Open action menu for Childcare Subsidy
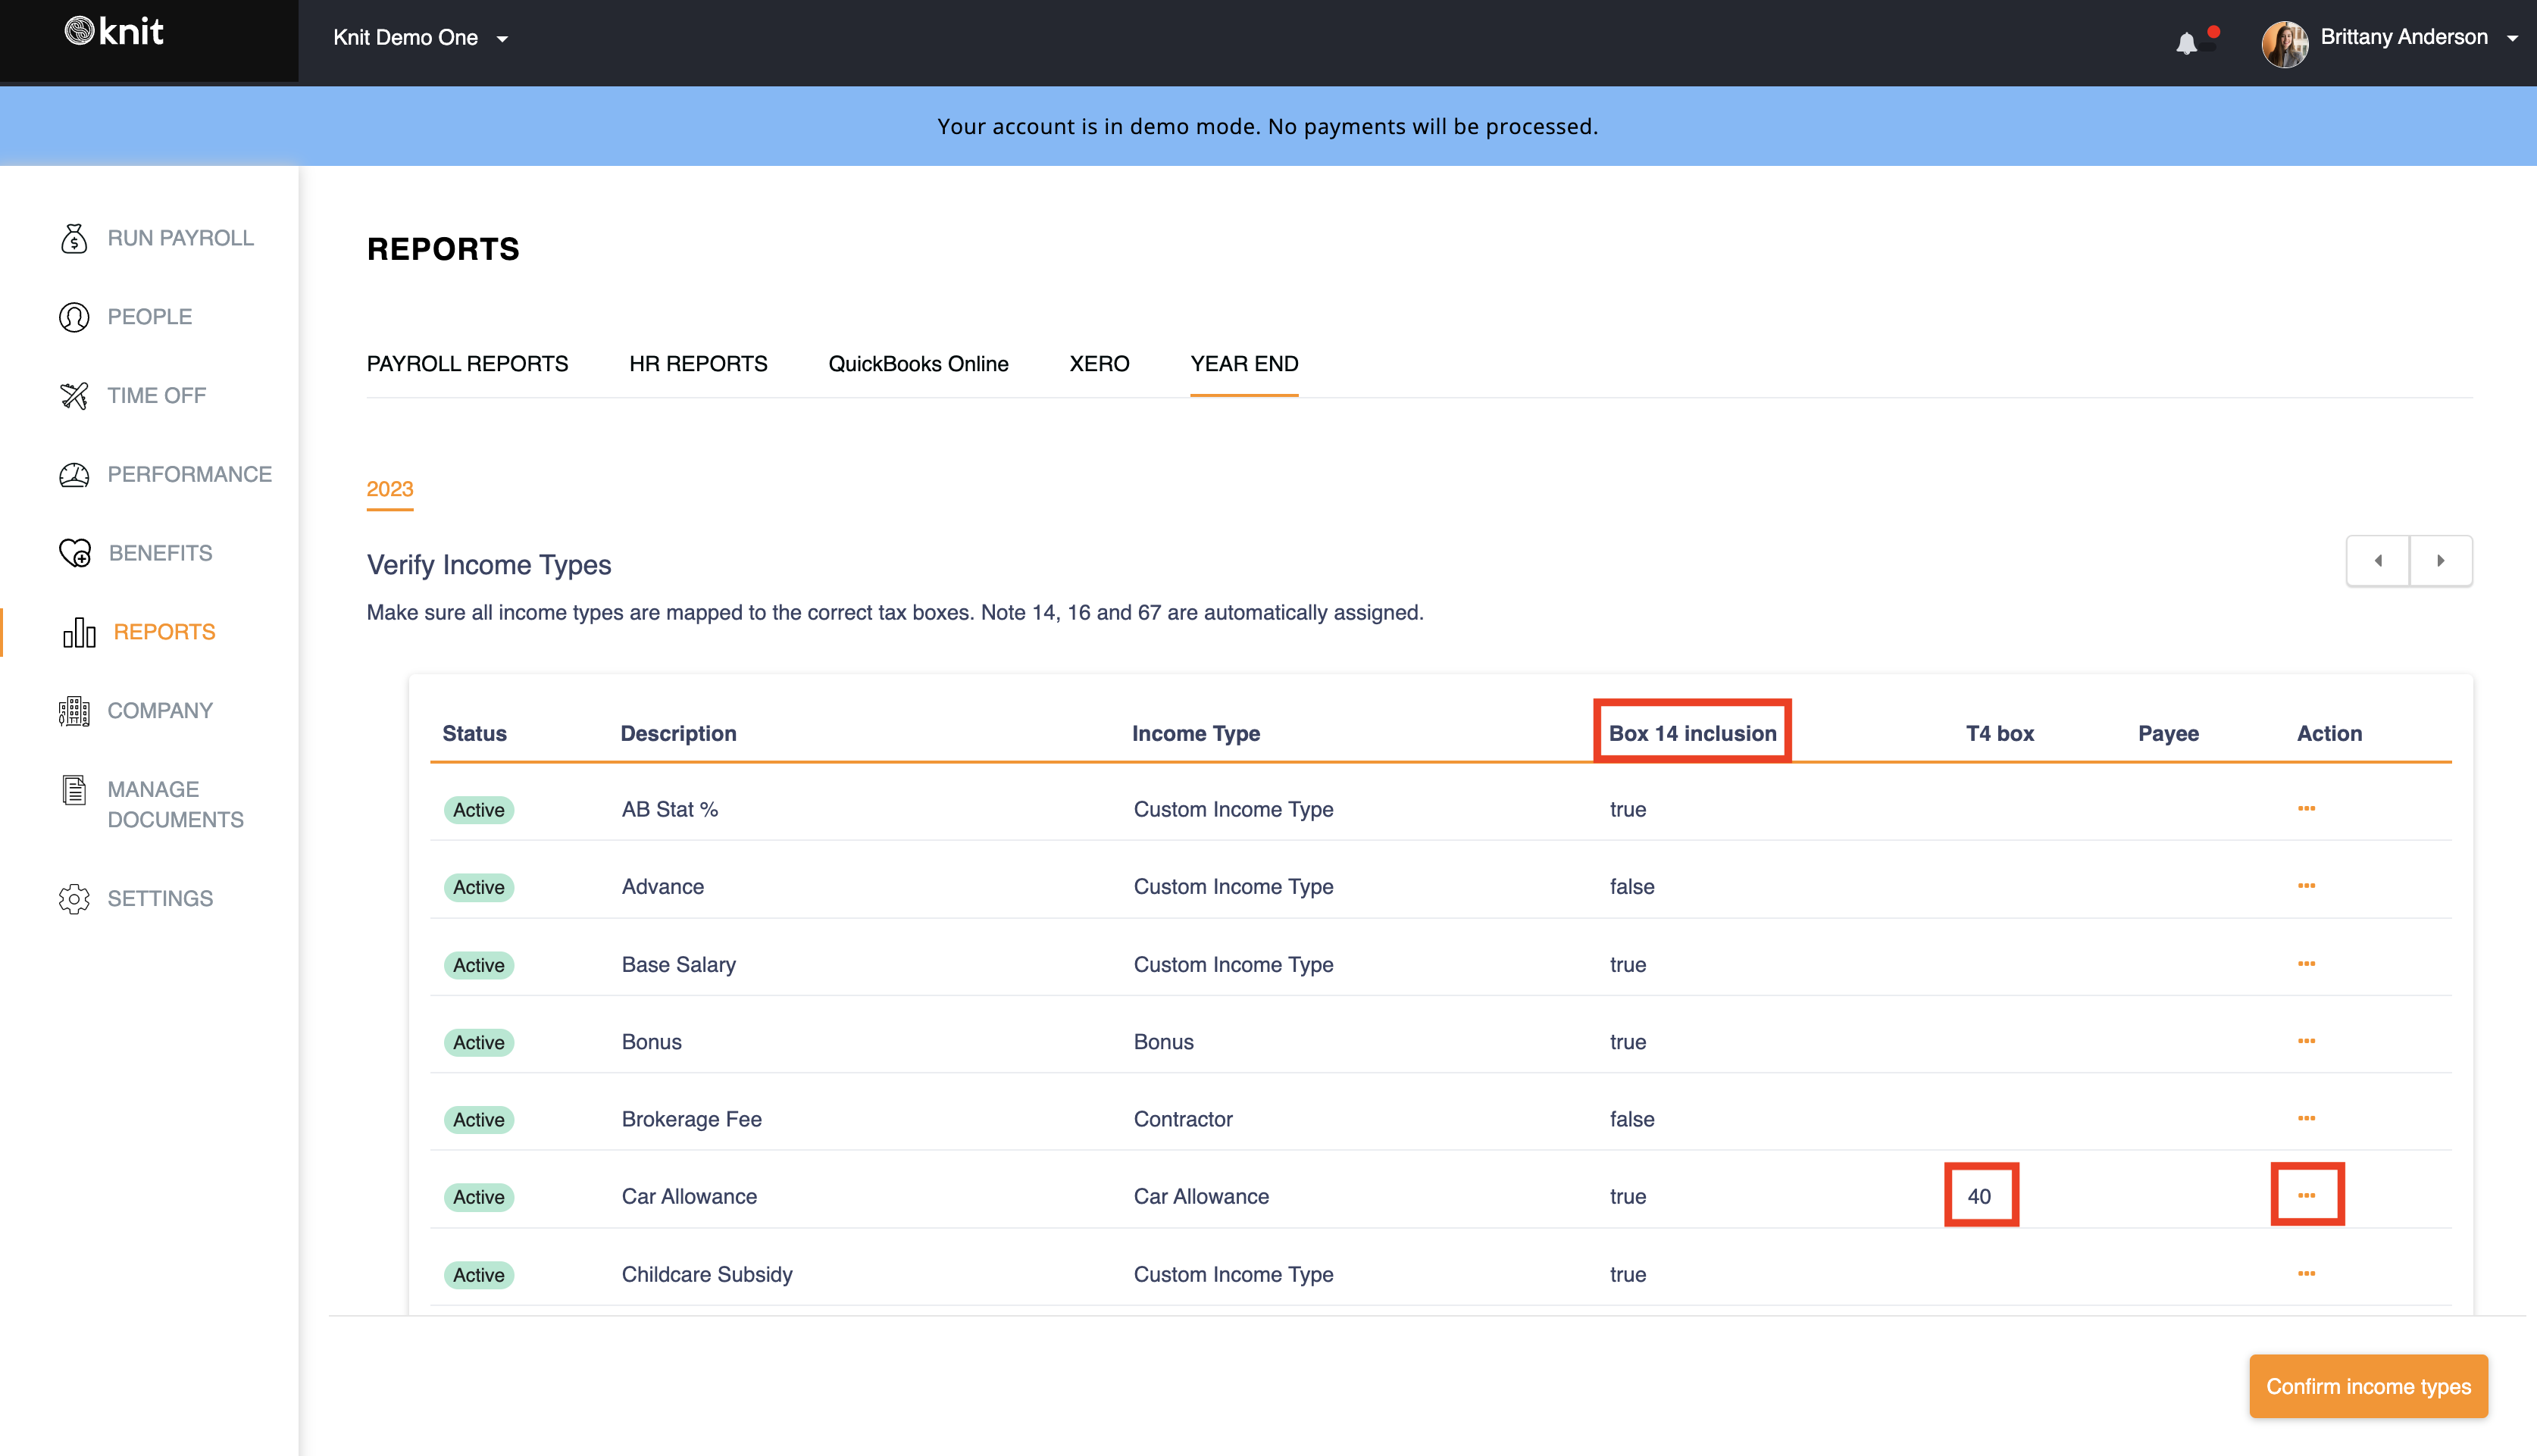 pyautogui.click(x=2306, y=1274)
